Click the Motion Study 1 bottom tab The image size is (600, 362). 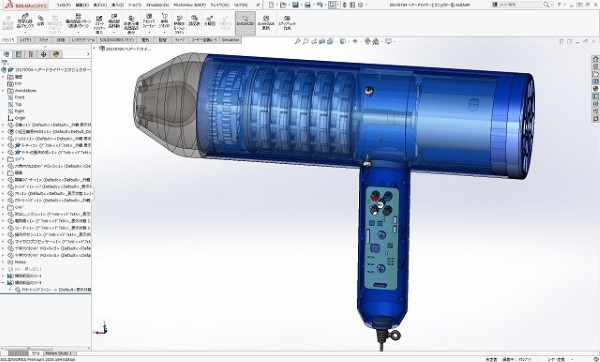pyautogui.click(x=59, y=353)
